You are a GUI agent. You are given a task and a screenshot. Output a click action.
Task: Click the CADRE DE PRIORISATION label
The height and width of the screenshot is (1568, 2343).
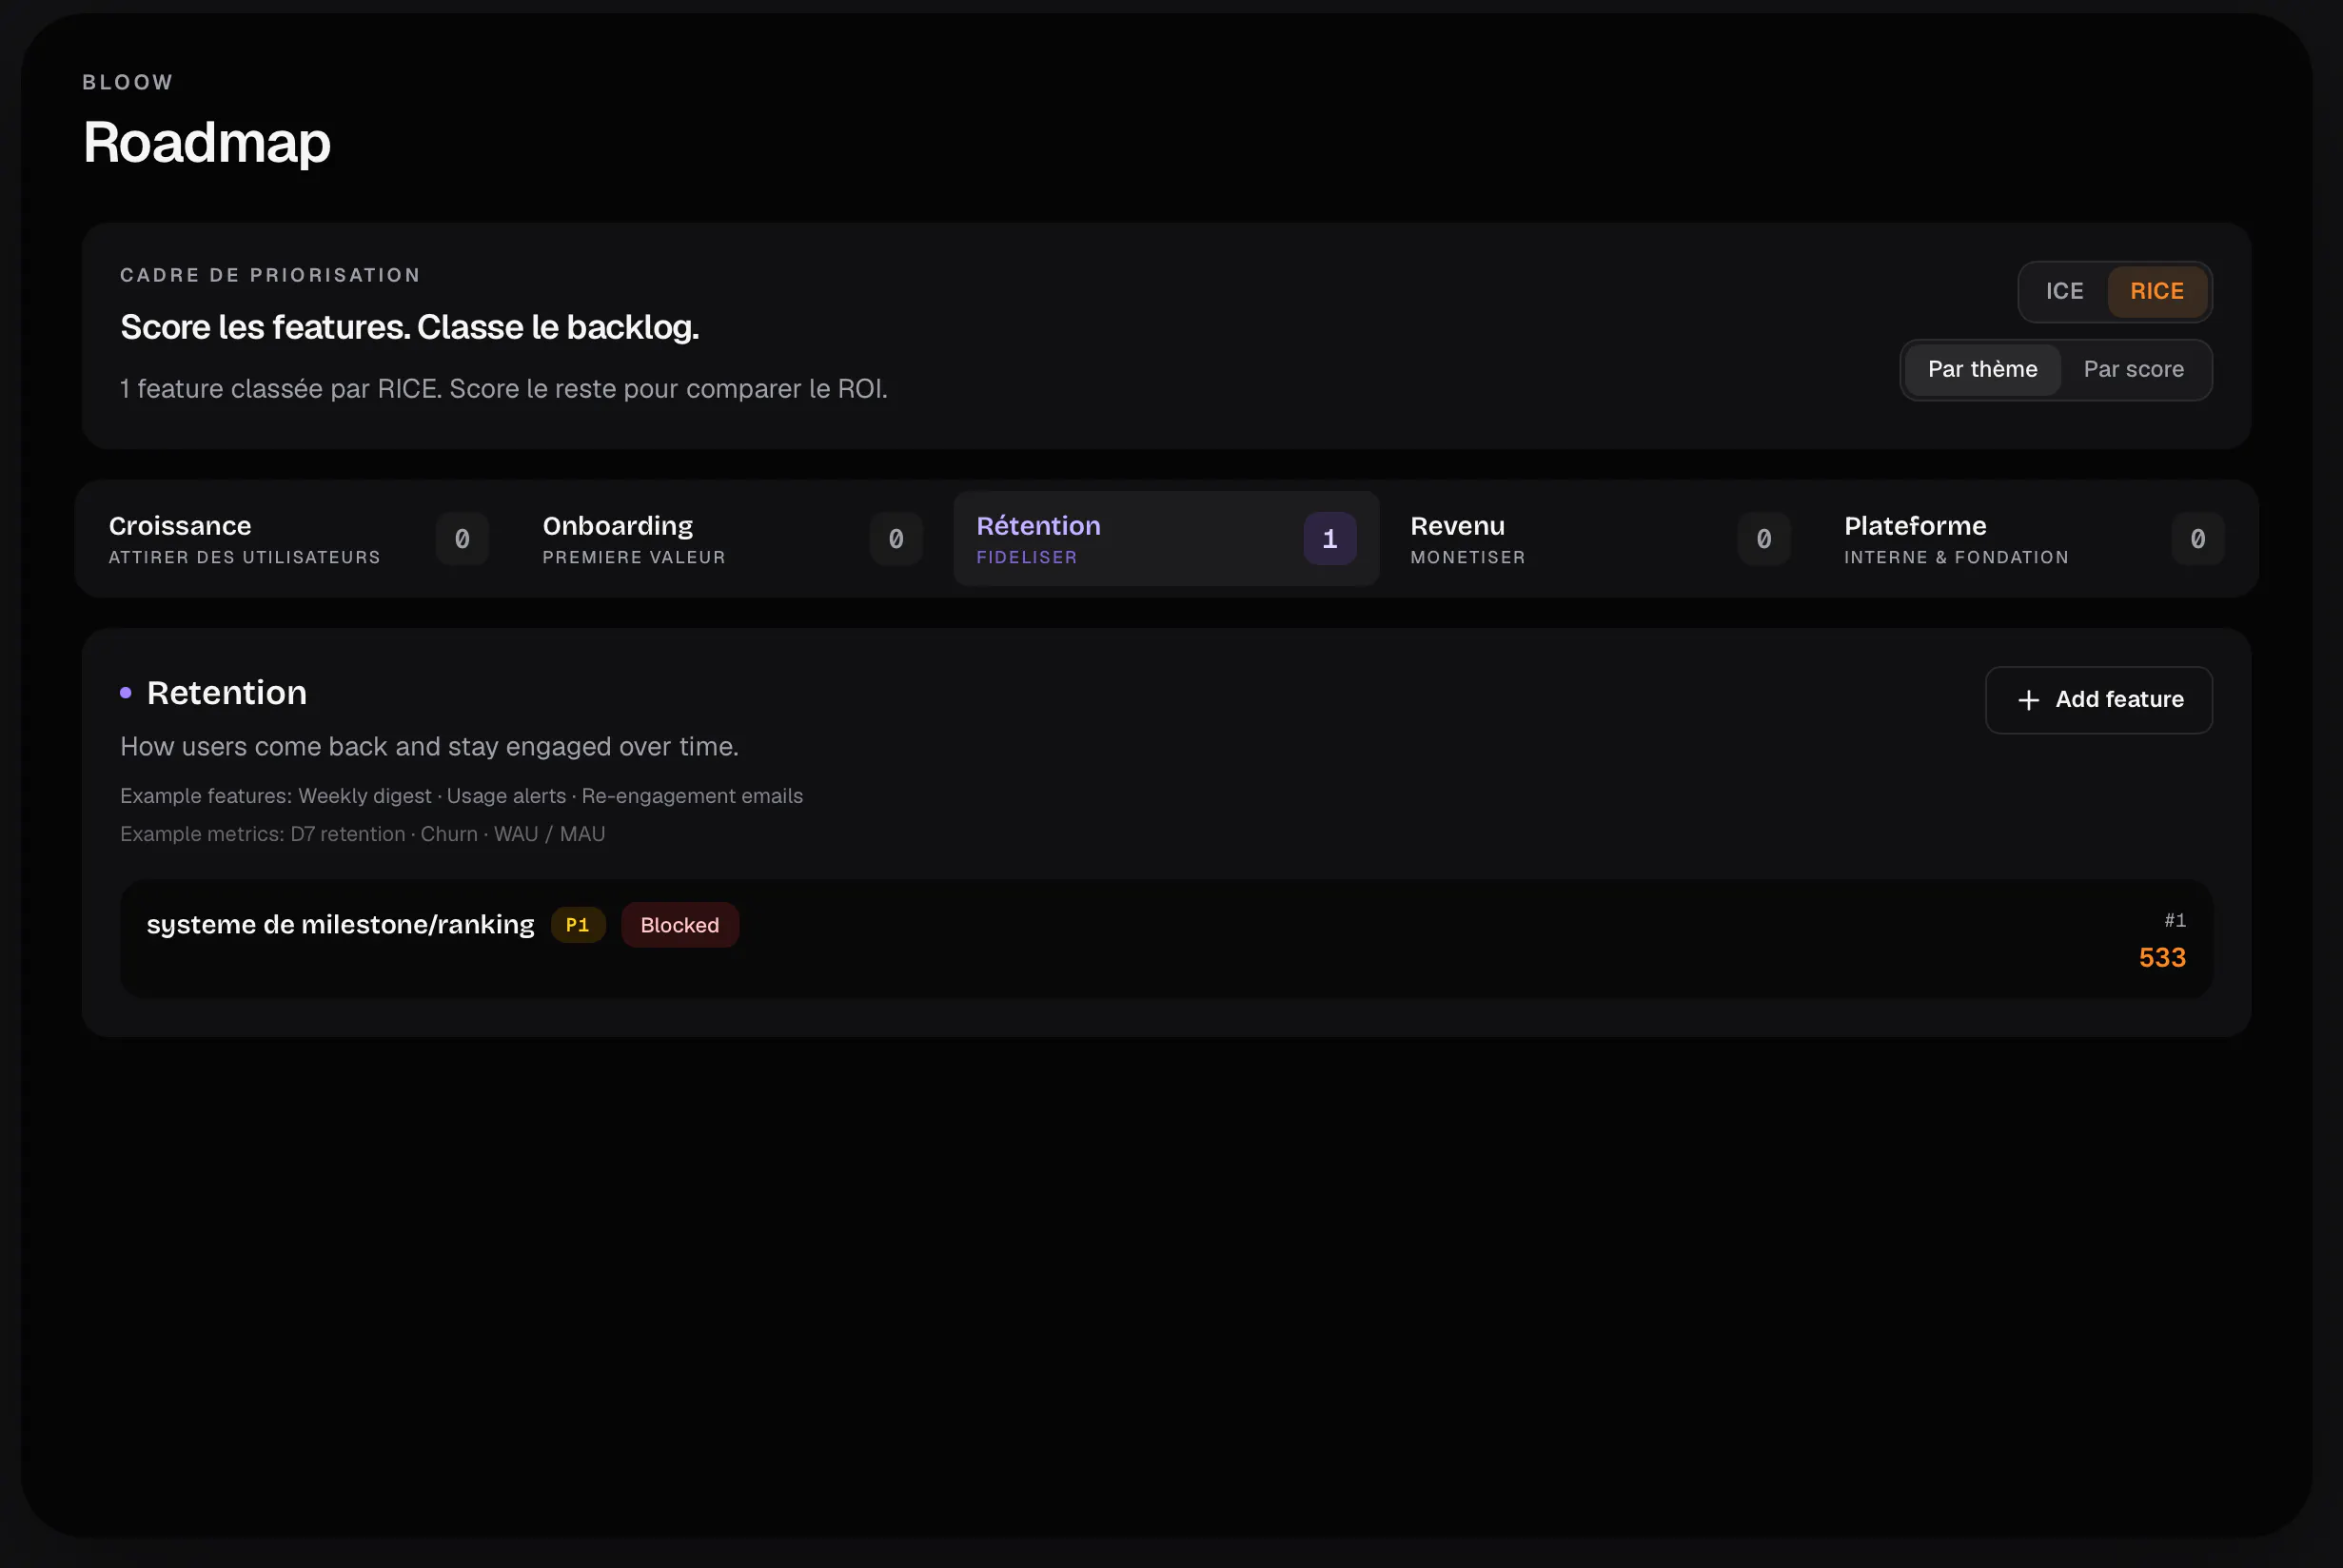(x=270, y=275)
